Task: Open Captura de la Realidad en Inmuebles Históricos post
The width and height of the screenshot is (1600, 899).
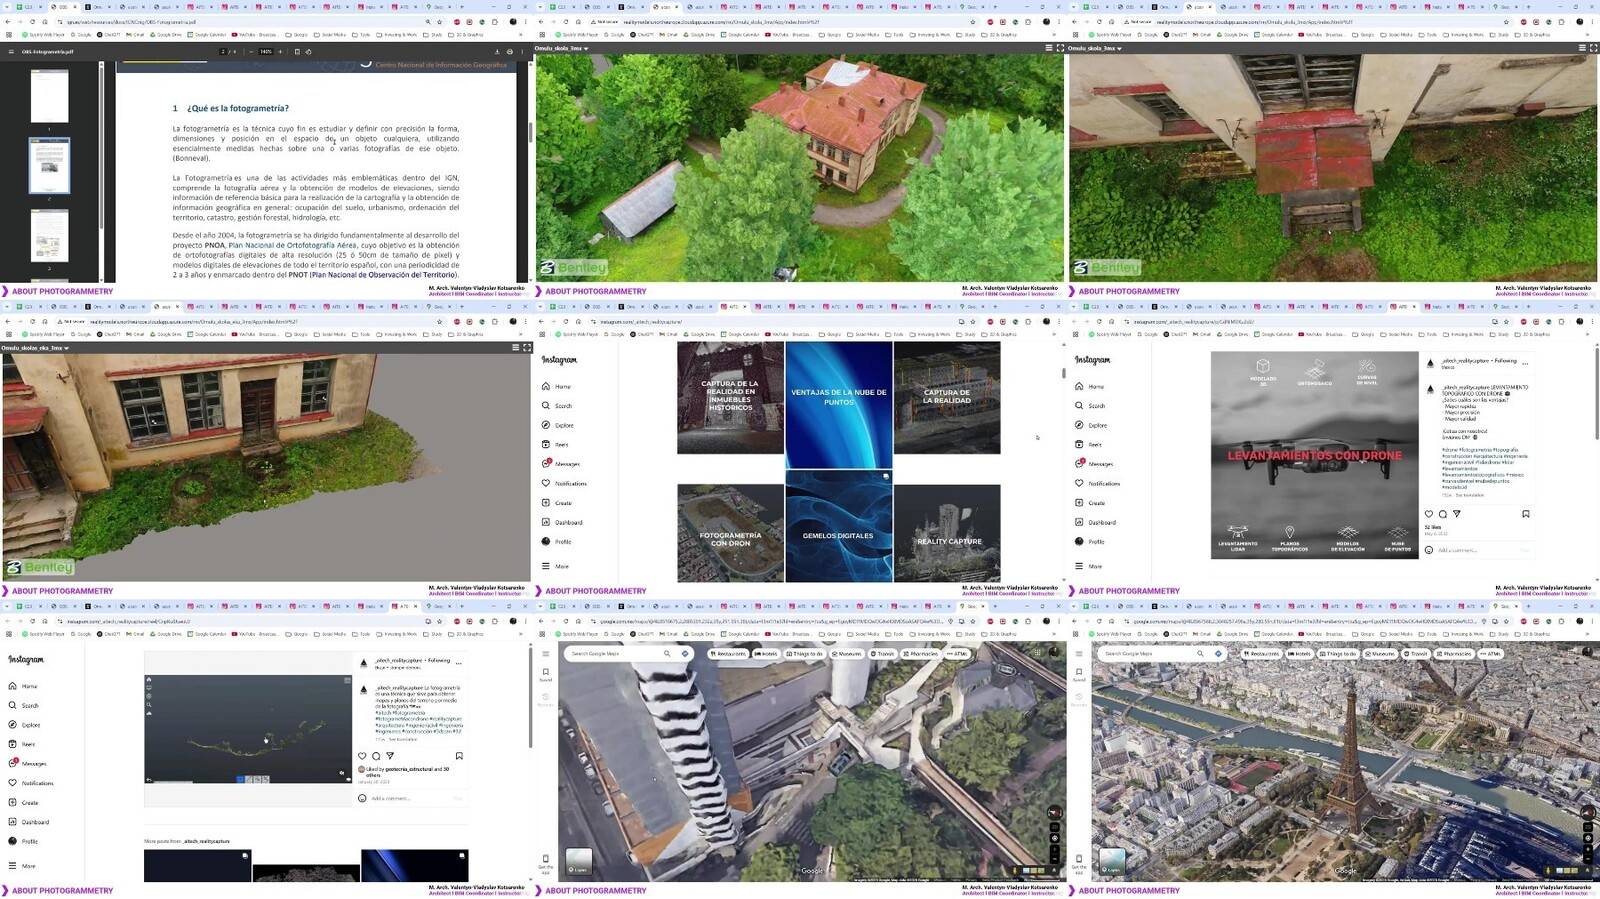Action: click(x=730, y=397)
